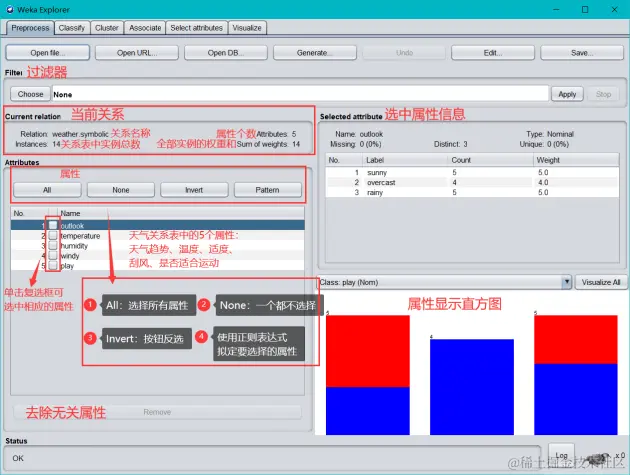Select all attributes with All button
This screenshot has width=630, height=475.
point(47,190)
